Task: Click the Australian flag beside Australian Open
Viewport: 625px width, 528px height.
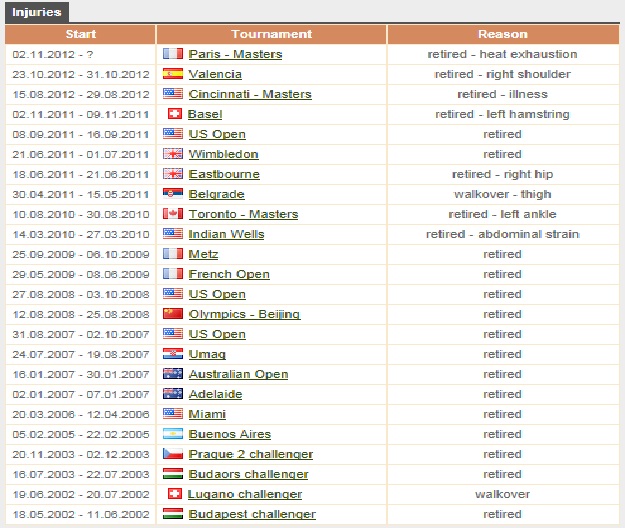Action: click(173, 373)
